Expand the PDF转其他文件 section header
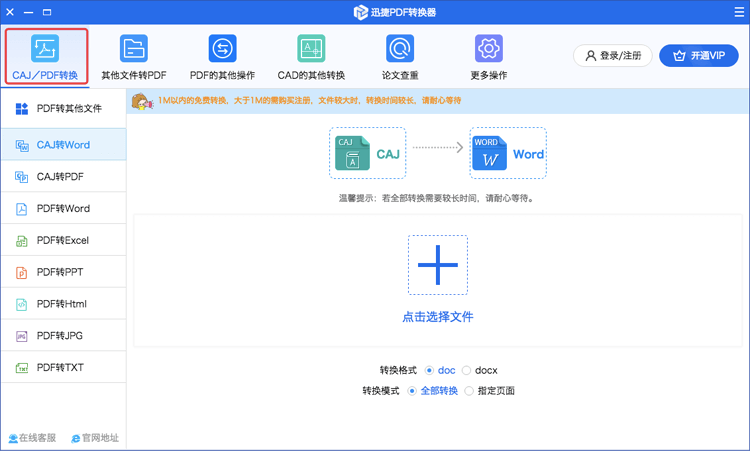Image resolution: width=750 pixels, height=451 pixels. [x=64, y=109]
